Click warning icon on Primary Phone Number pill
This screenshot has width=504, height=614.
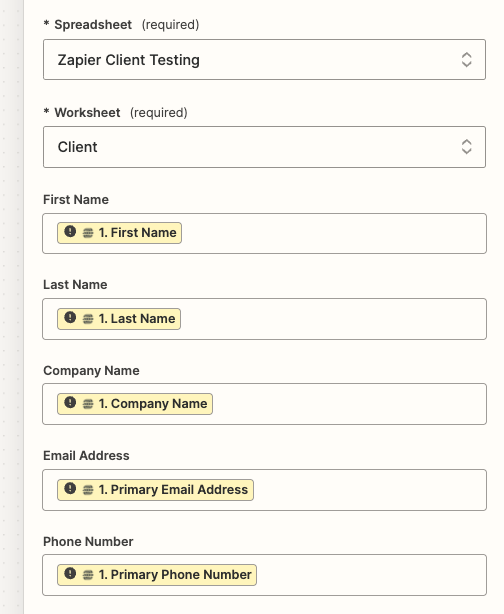click(70, 573)
